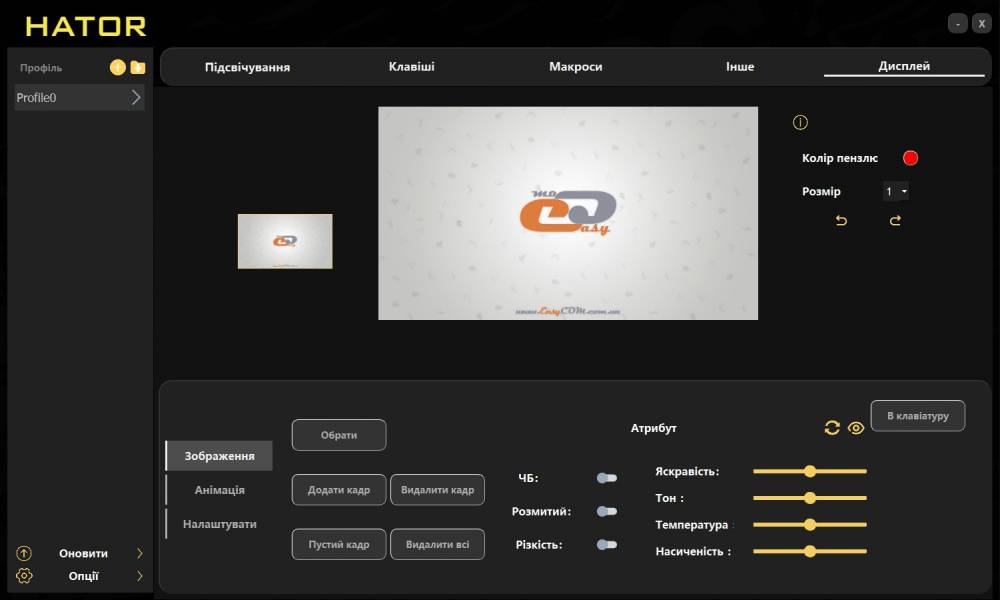This screenshot has width=1000, height=600.
Task: Click the add profile plus icon
Action: (117, 67)
